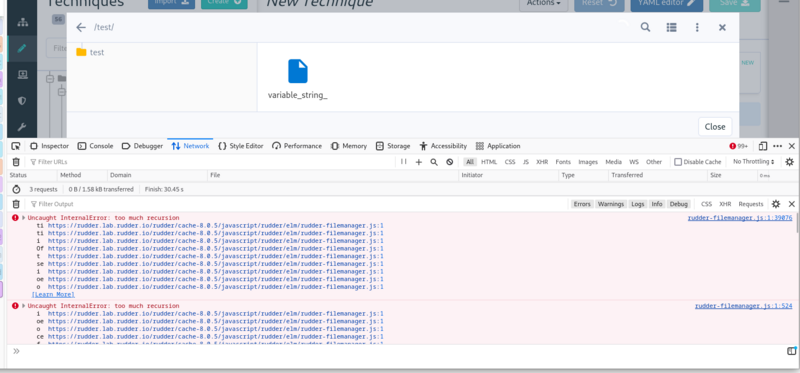Filter network by WS
The height and width of the screenshot is (373, 800).
click(634, 162)
